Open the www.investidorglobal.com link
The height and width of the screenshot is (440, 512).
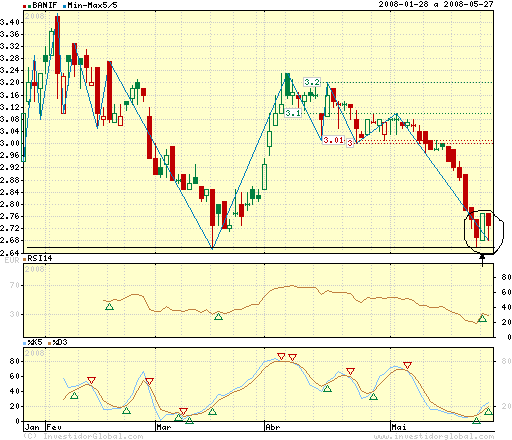click(x=434, y=436)
